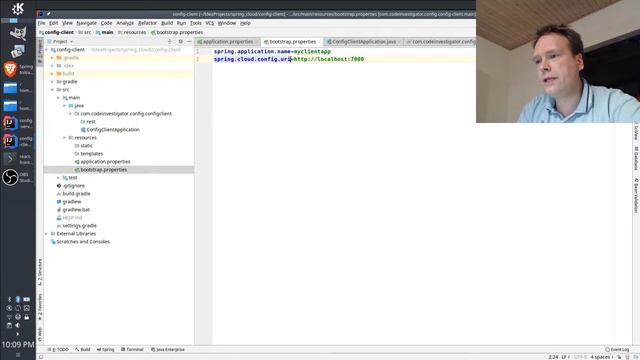640x360 pixels.
Task: Open the KDE application launcher
Action: point(18,8)
